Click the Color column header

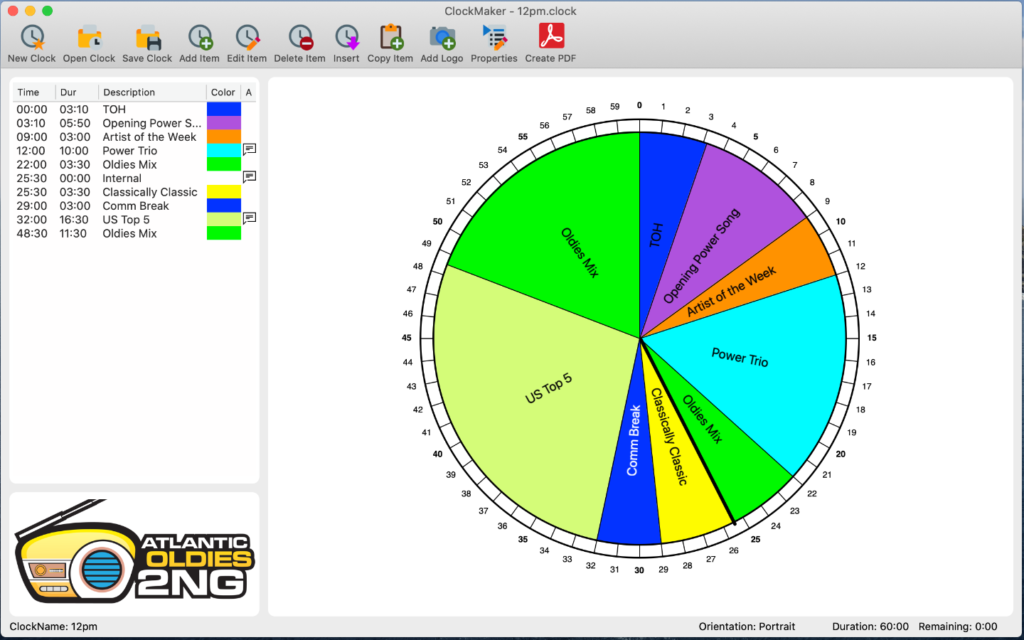[x=223, y=92]
